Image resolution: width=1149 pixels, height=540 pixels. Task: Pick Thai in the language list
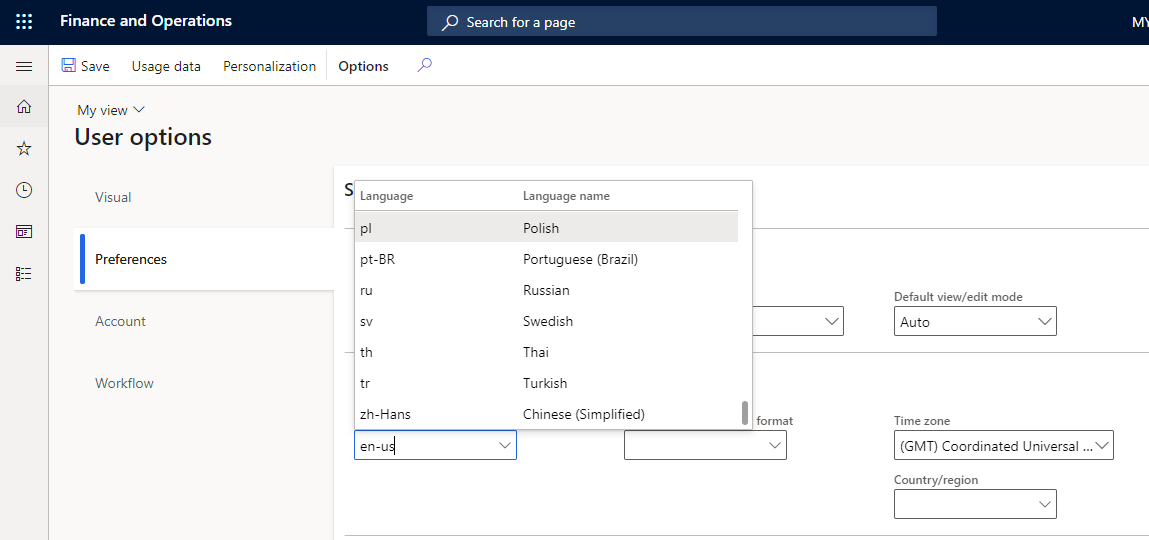(x=547, y=352)
